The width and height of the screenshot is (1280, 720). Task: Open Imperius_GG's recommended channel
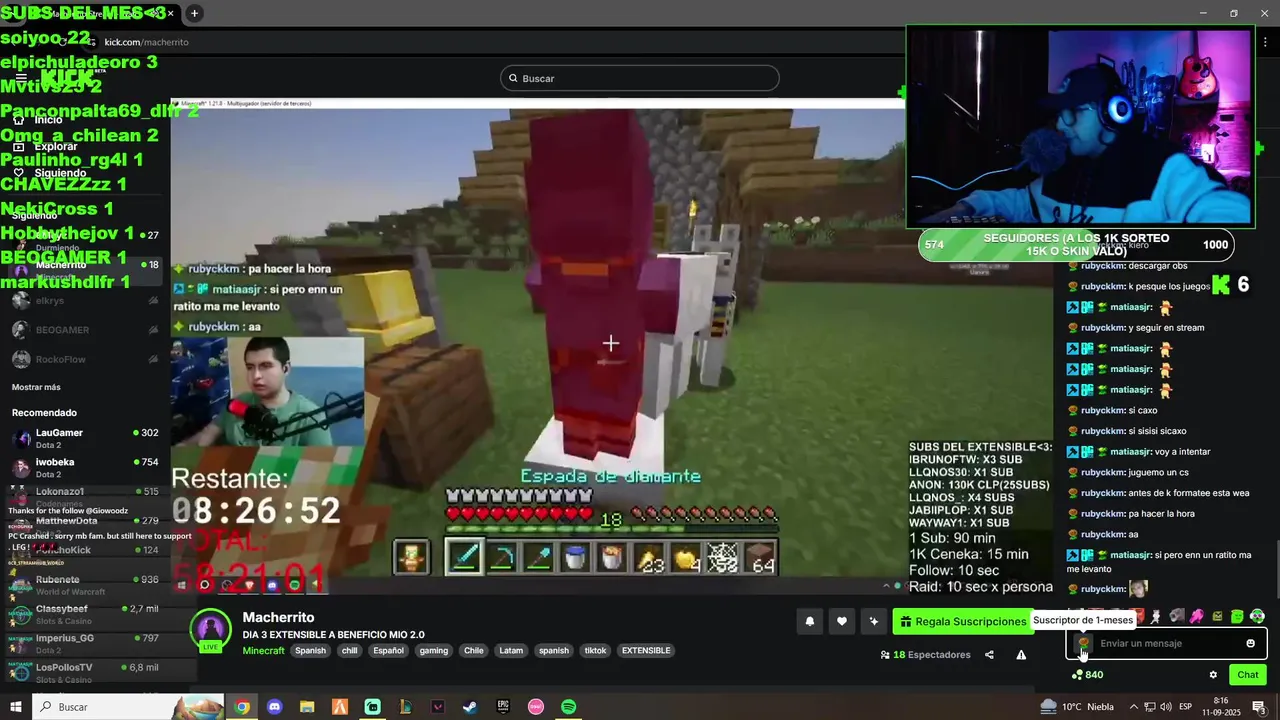[85, 643]
